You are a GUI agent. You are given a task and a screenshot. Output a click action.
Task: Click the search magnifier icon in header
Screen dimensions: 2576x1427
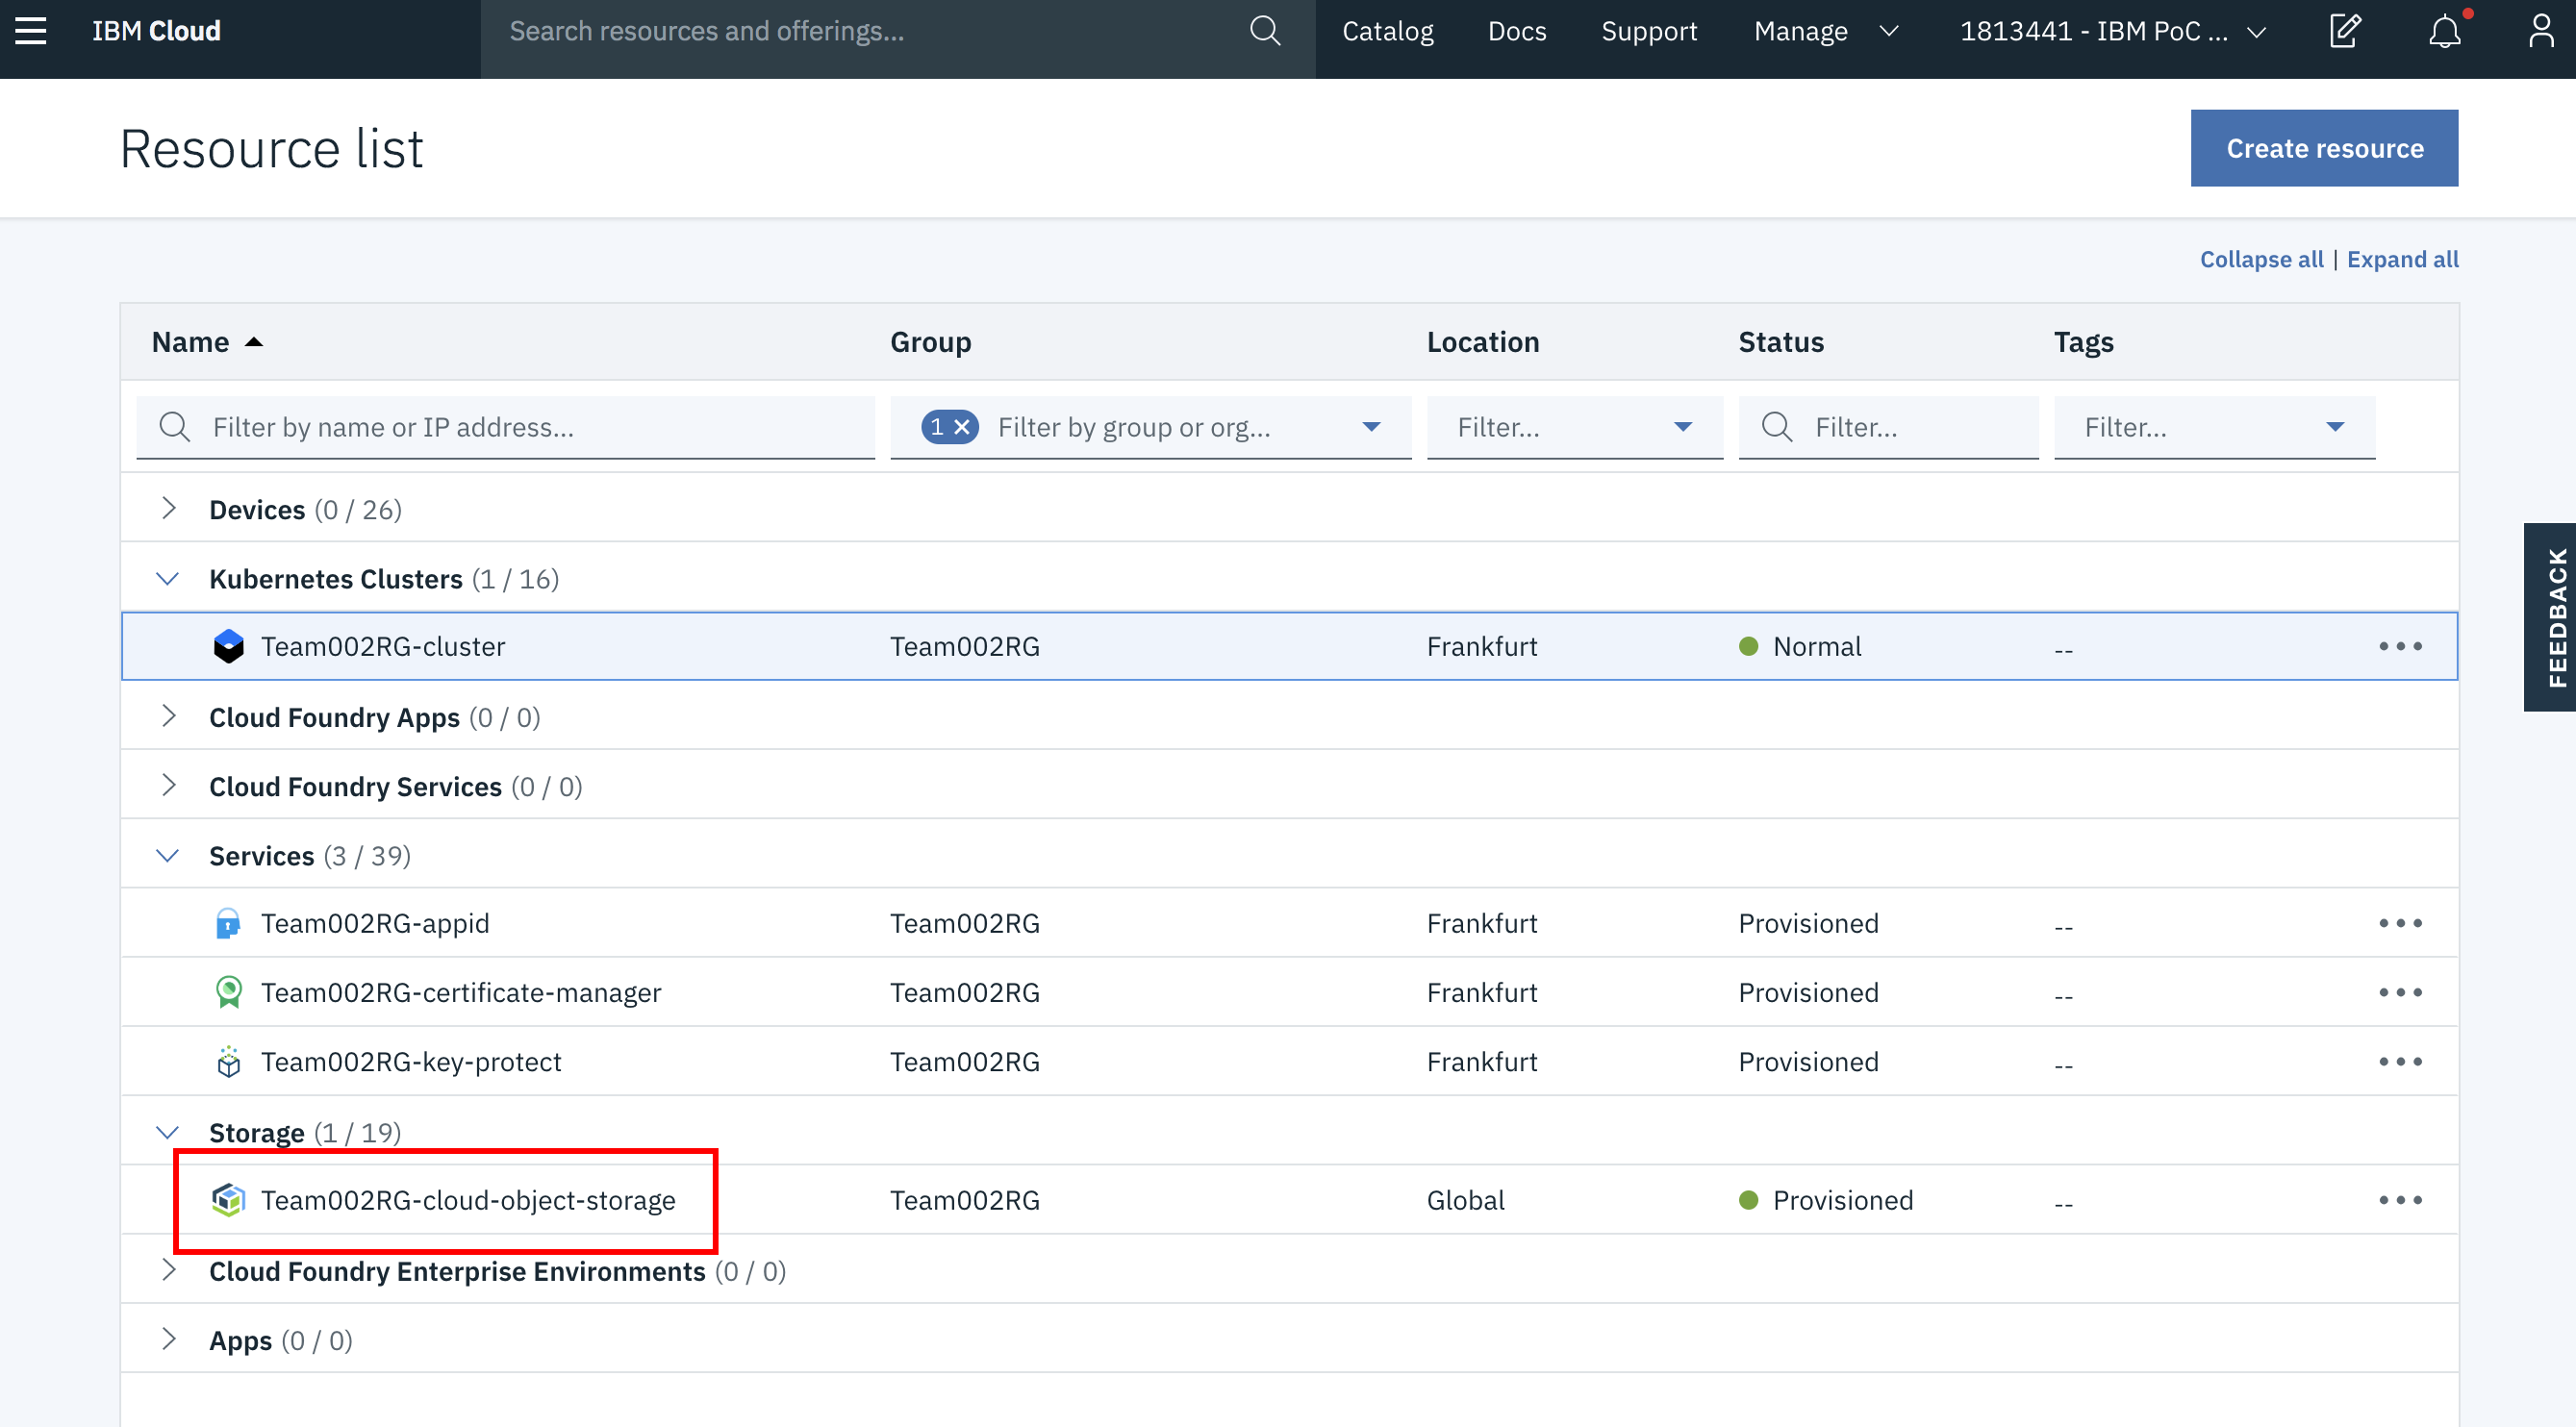pos(1265,31)
